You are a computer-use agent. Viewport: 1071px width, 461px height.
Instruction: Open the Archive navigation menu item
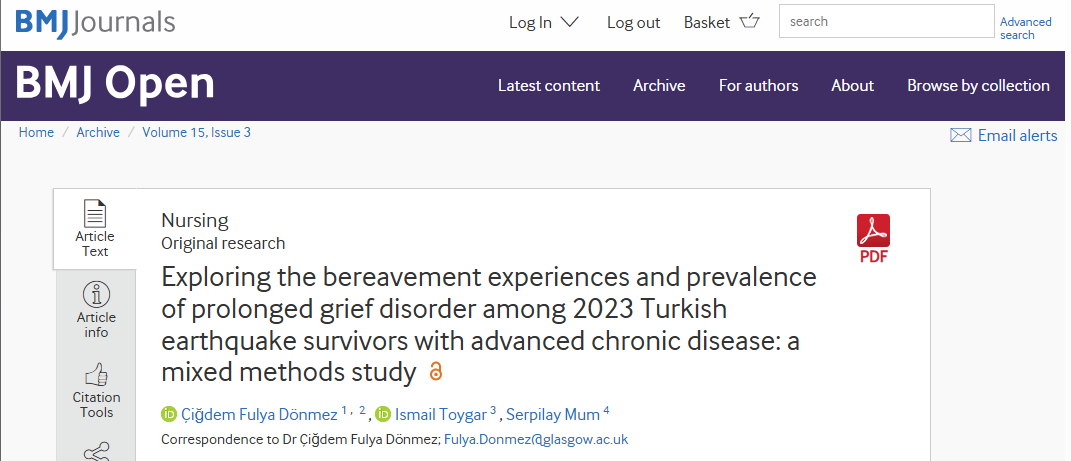[x=659, y=85]
